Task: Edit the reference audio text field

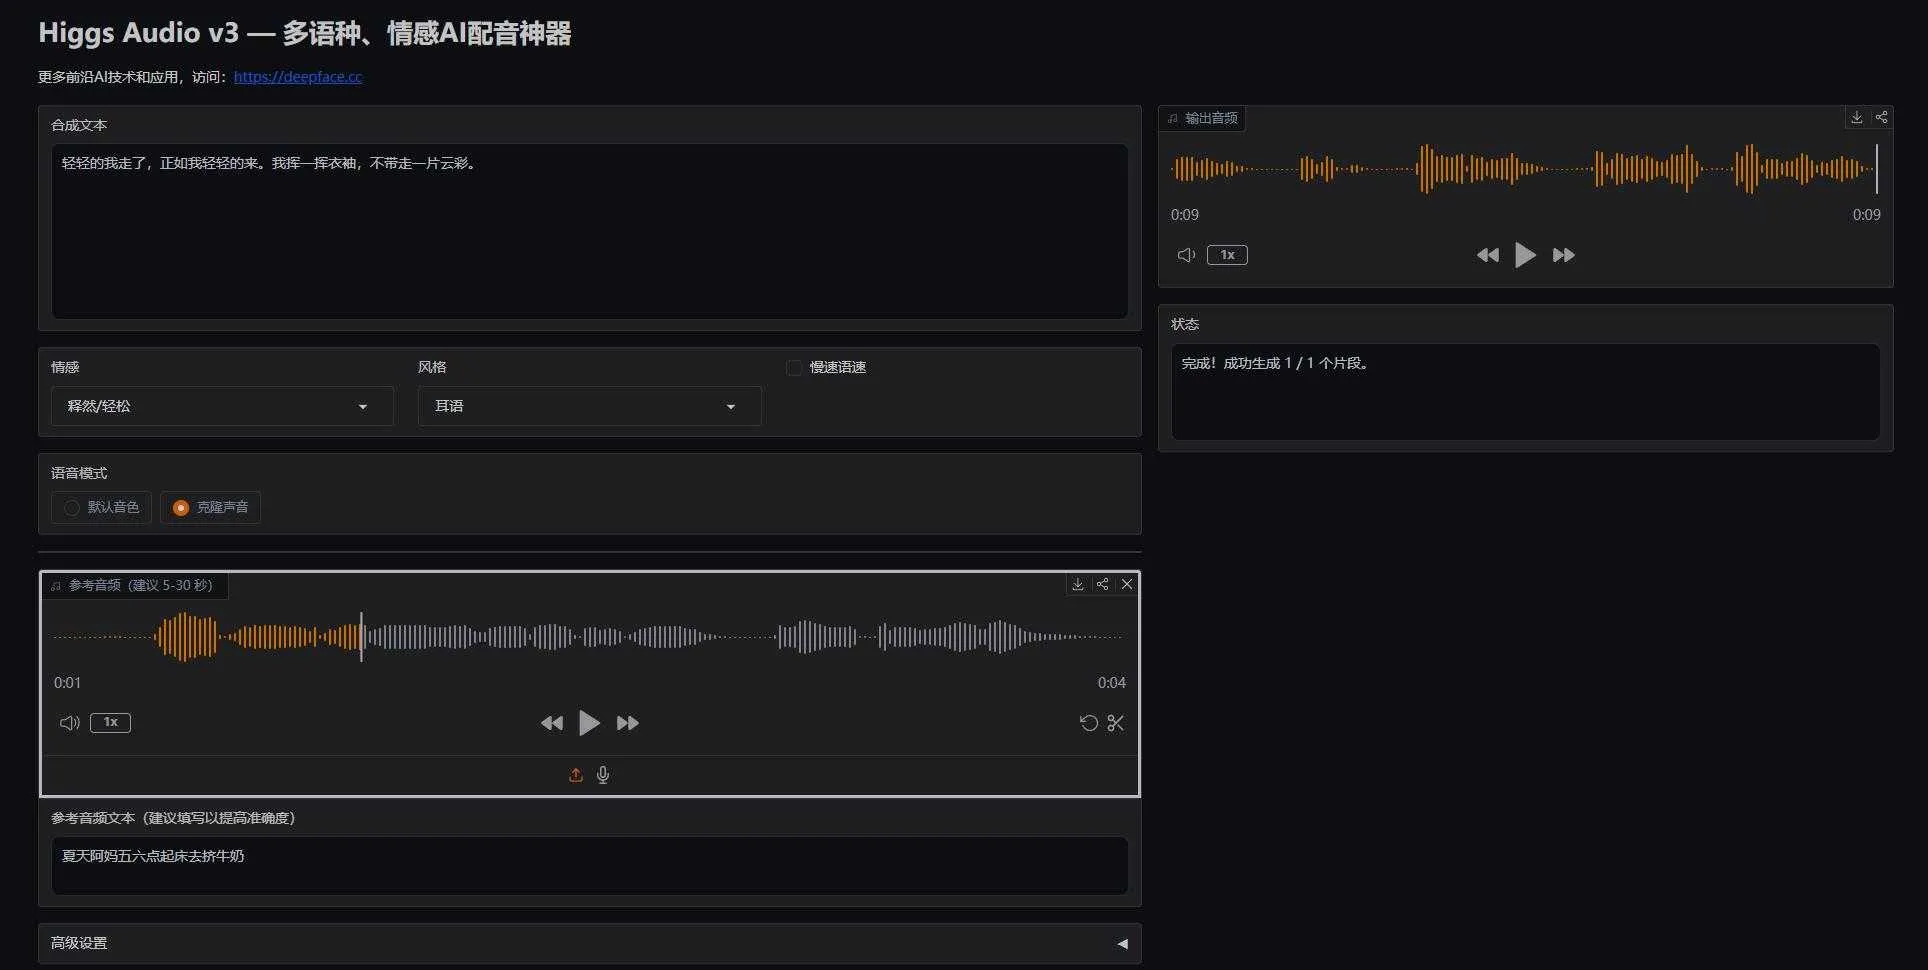Action: click(589, 865)
